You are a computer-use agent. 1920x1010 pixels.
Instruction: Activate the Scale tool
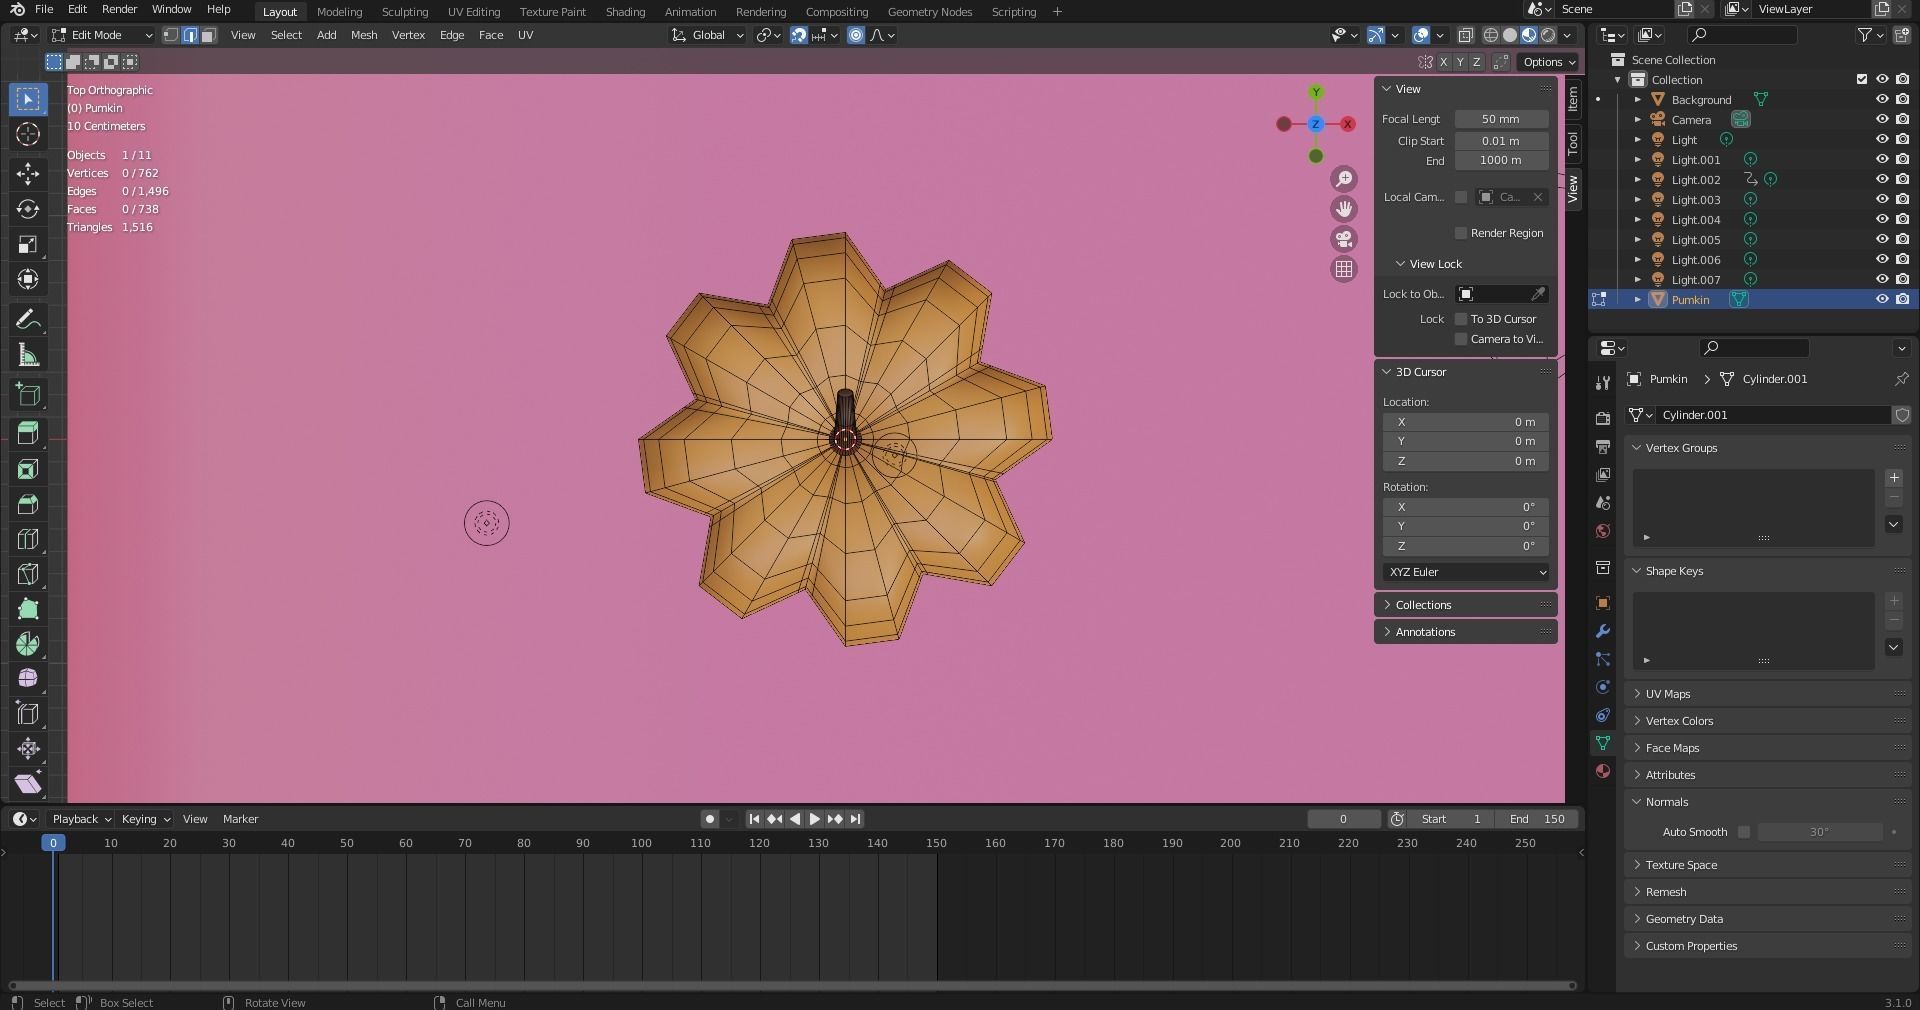28,245
